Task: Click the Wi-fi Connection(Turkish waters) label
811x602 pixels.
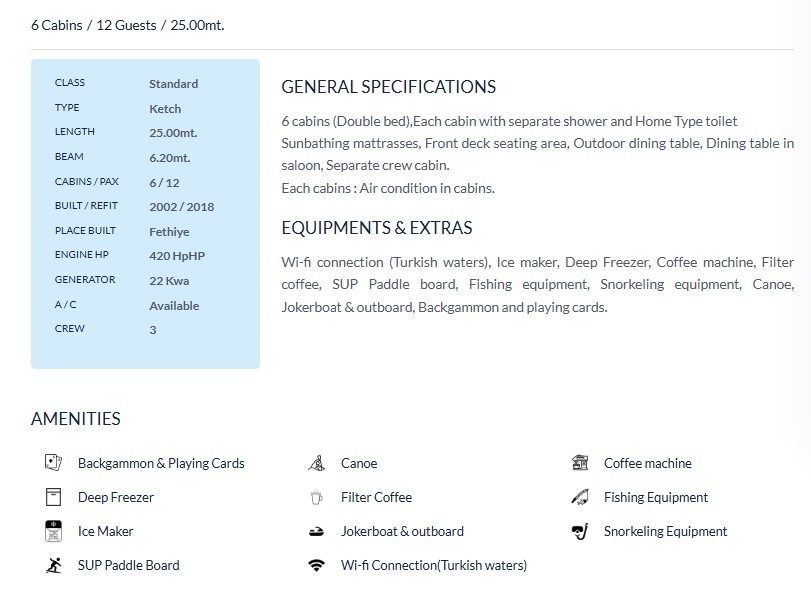Action: point(433,565)
